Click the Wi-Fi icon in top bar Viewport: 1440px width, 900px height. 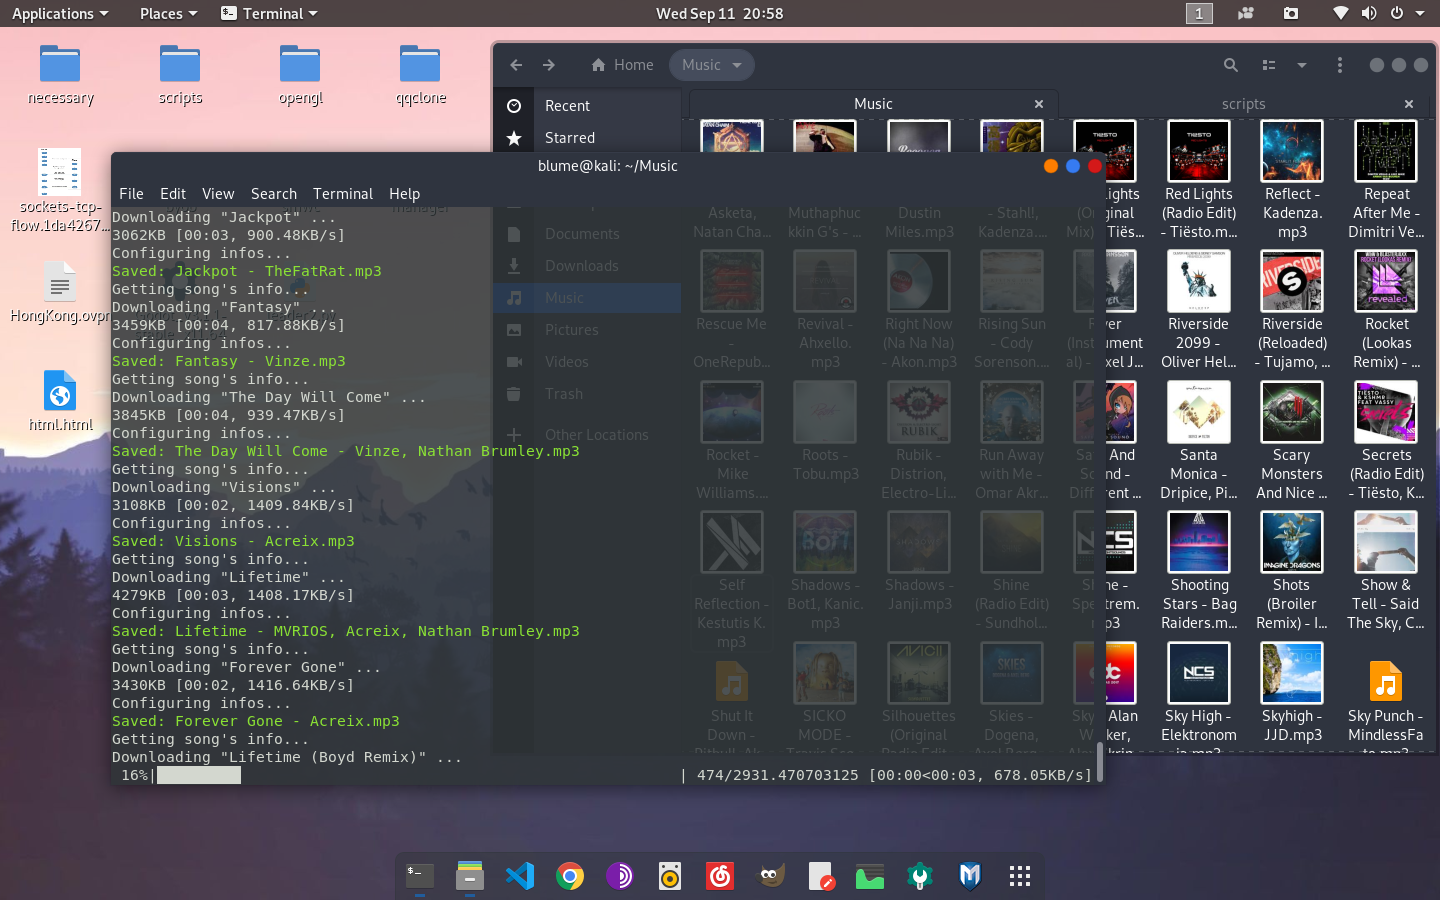point(1341,13)
